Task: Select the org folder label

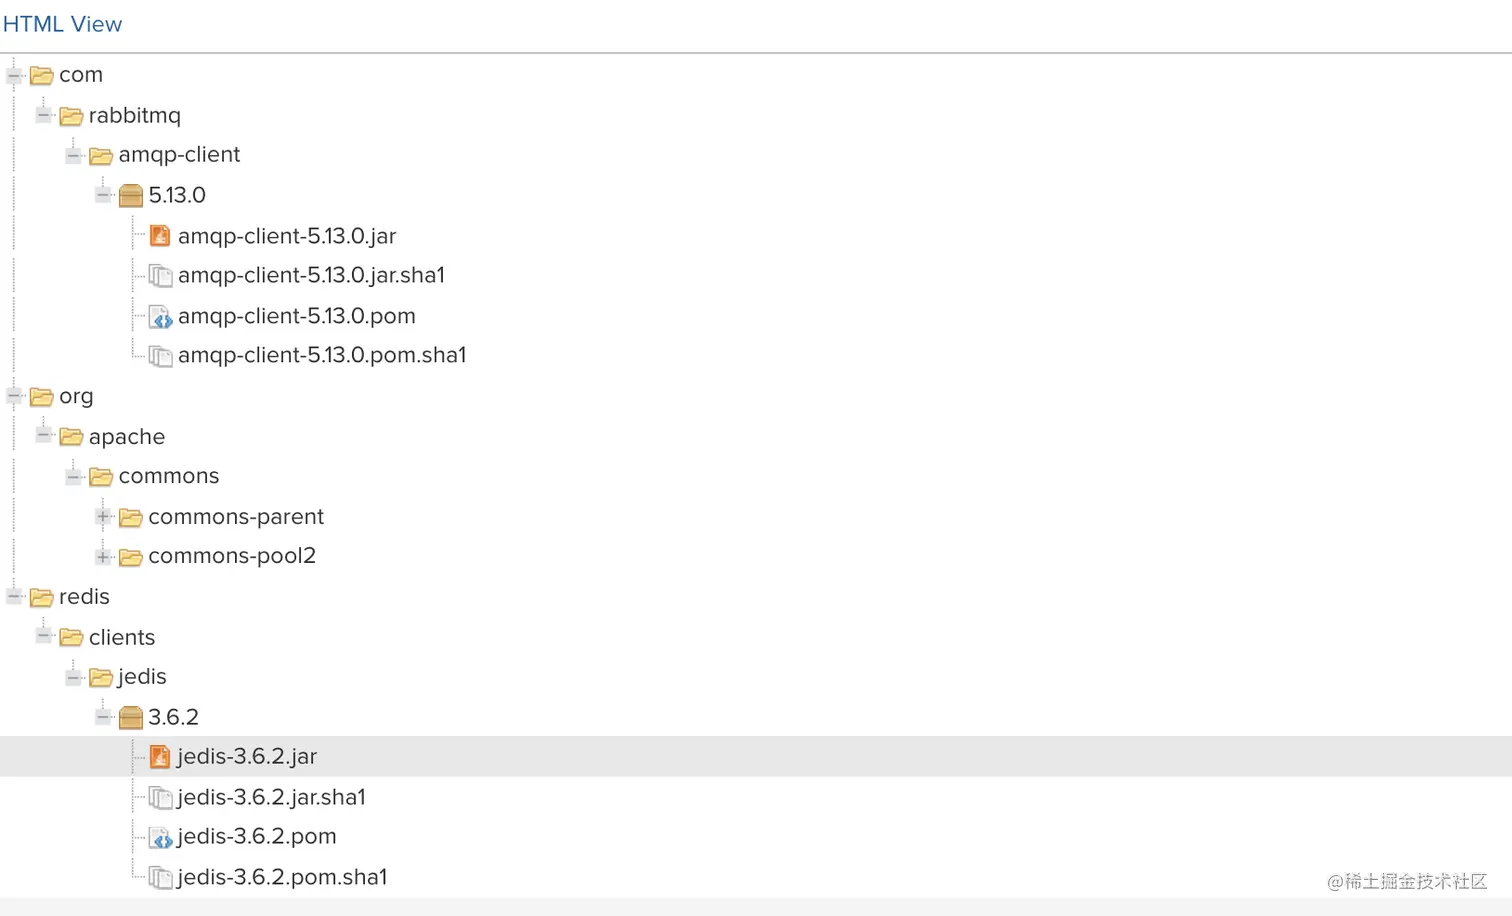Action: tap(76, 396)
